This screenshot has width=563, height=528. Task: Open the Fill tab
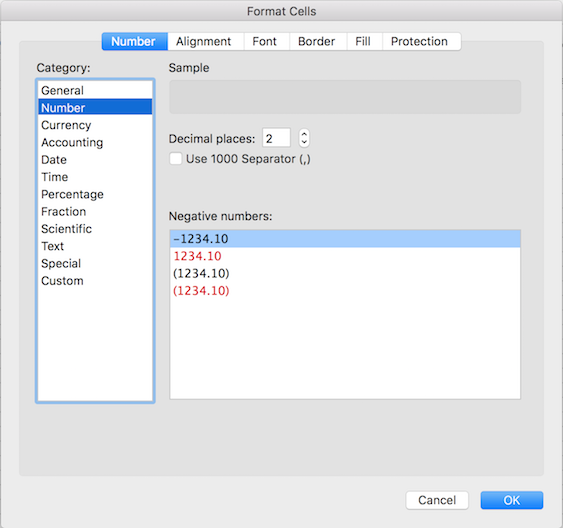pyautogui.click(x=364, y=42)
